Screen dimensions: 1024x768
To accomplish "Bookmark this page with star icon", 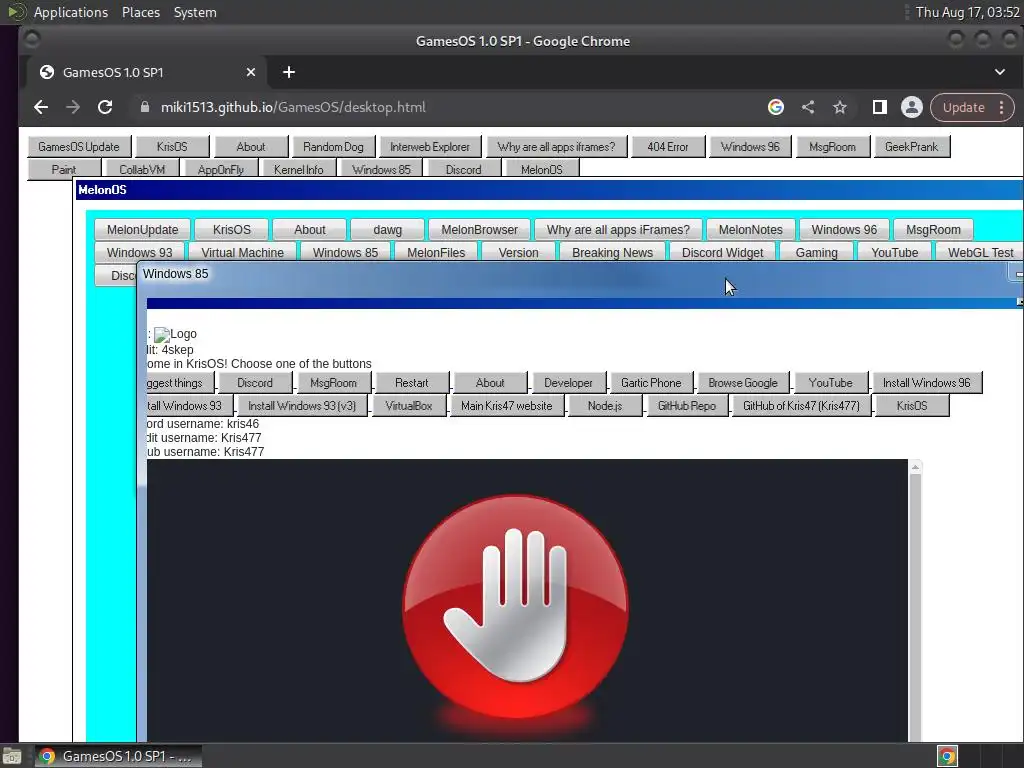I will [840, 107].
